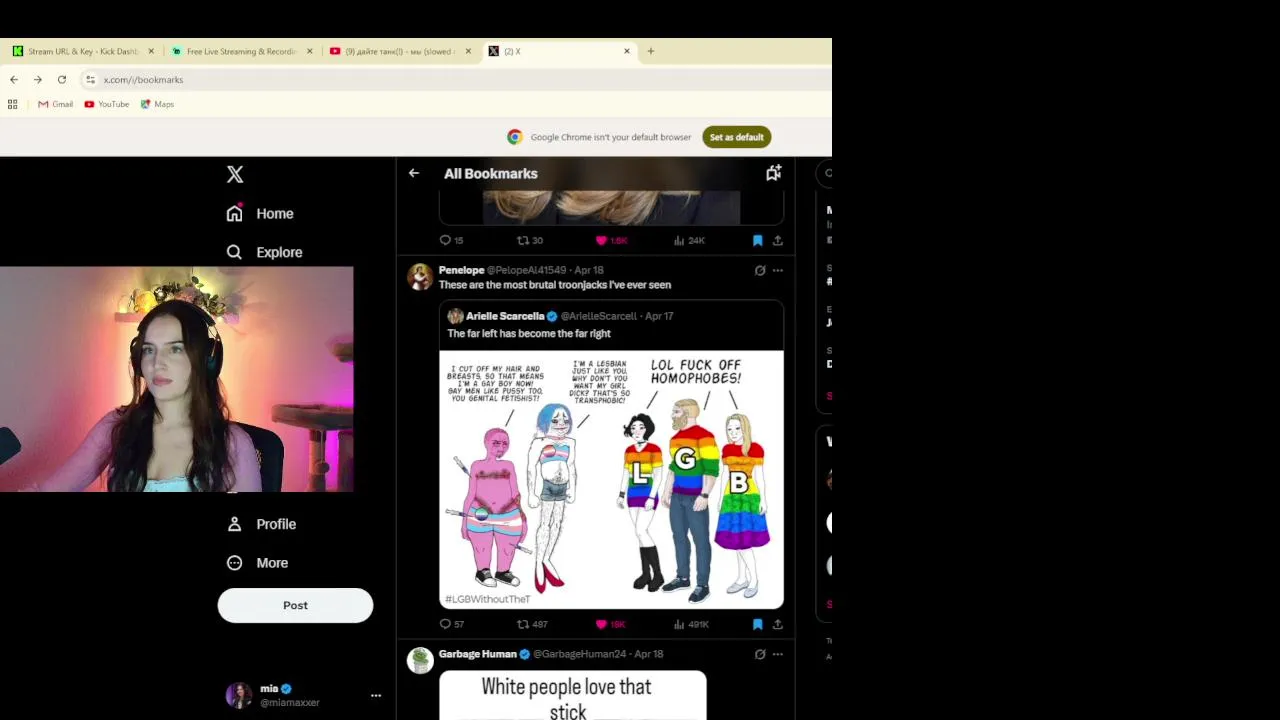The image size is (1280, 720).
Task: Open a new browser tab
Action: tap(650, 51)
